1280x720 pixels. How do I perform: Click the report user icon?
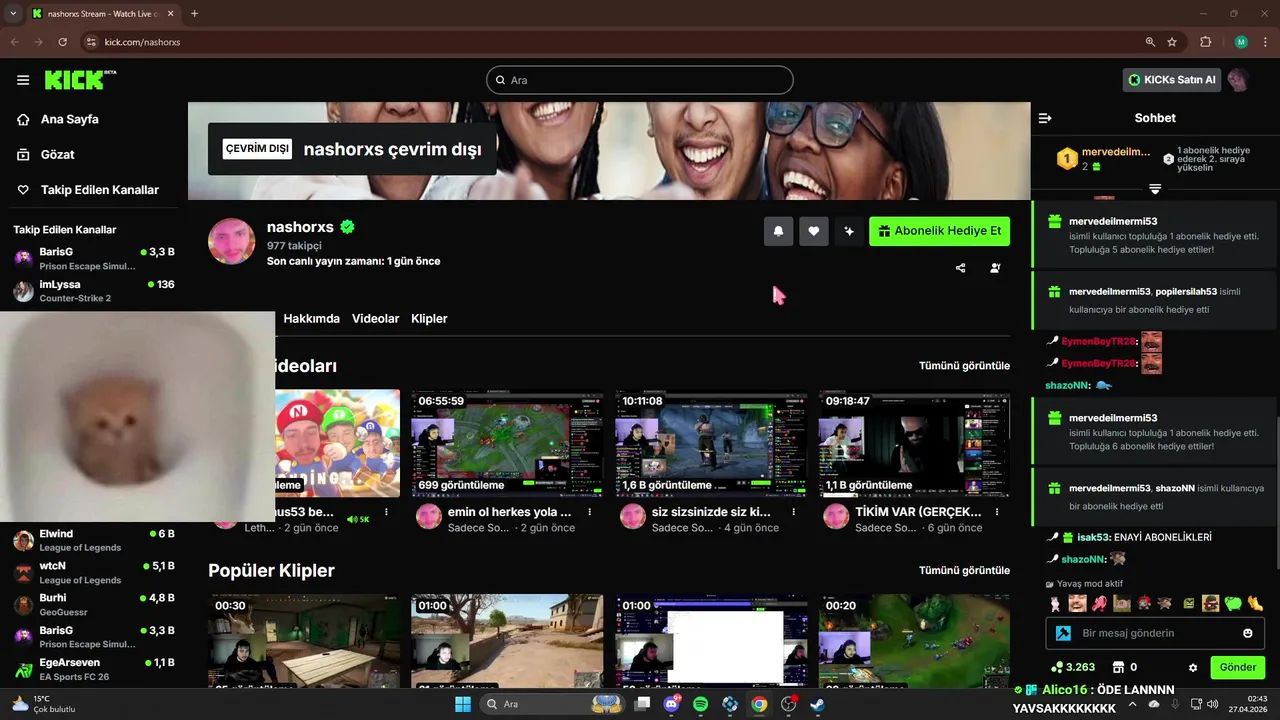pyautogui.click(x=995, y=268)
